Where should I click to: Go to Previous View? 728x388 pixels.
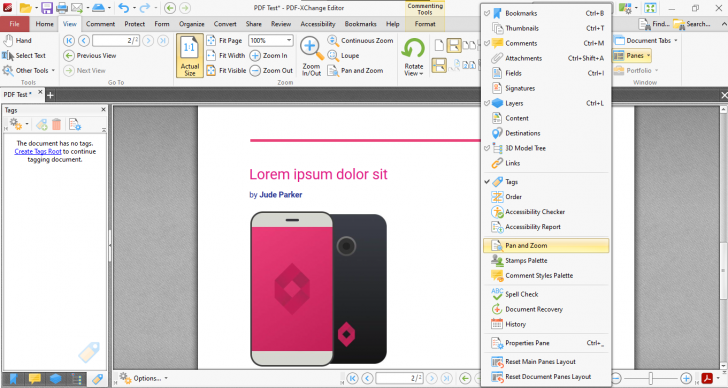90,56
